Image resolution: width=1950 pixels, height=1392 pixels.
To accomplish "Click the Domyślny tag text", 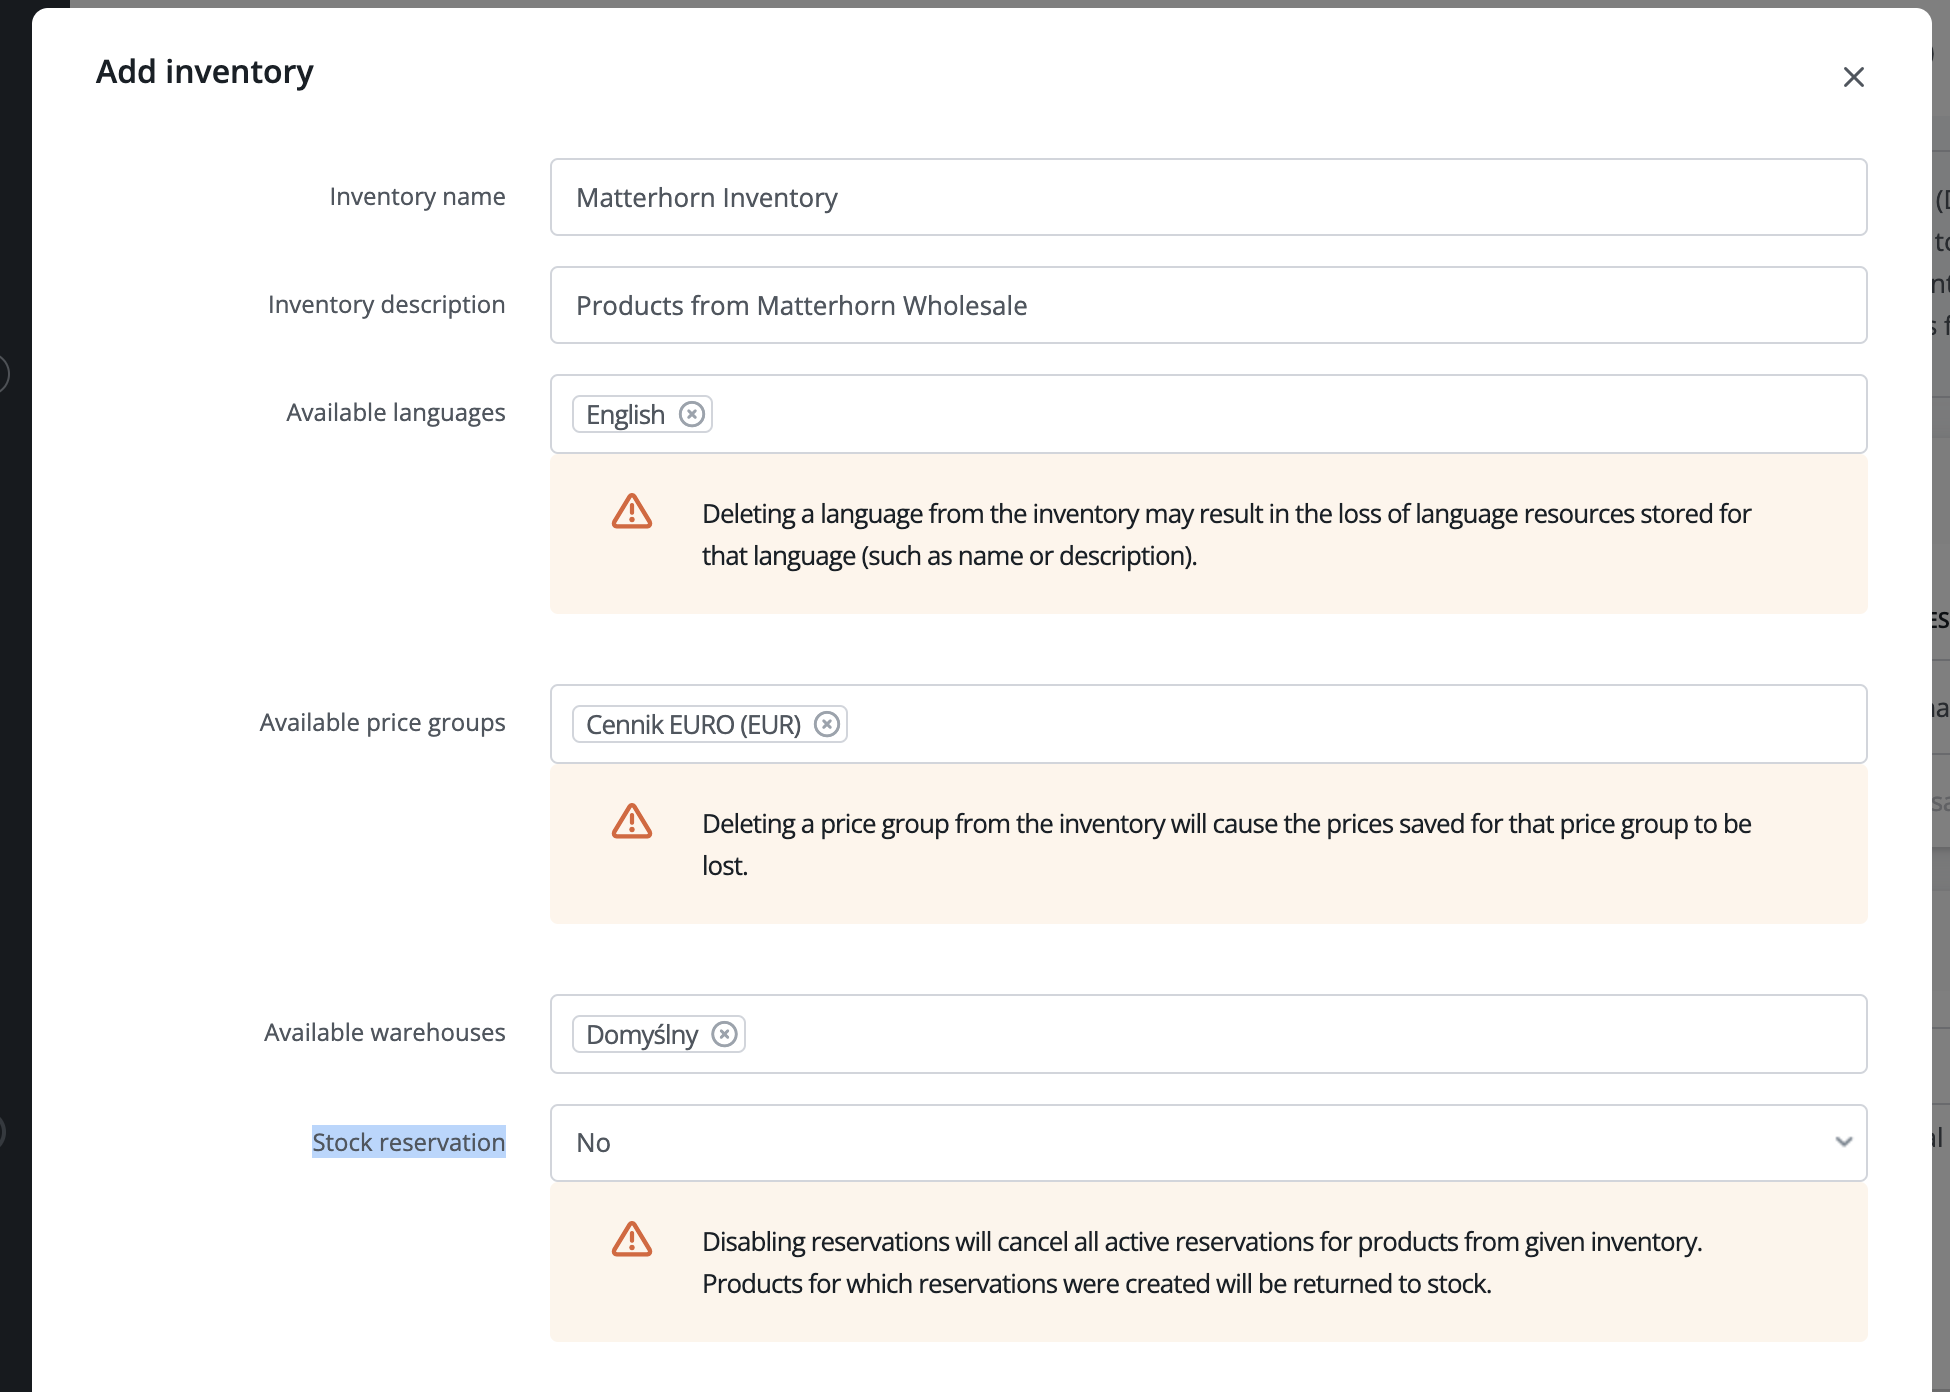I will click(641, 1035).
